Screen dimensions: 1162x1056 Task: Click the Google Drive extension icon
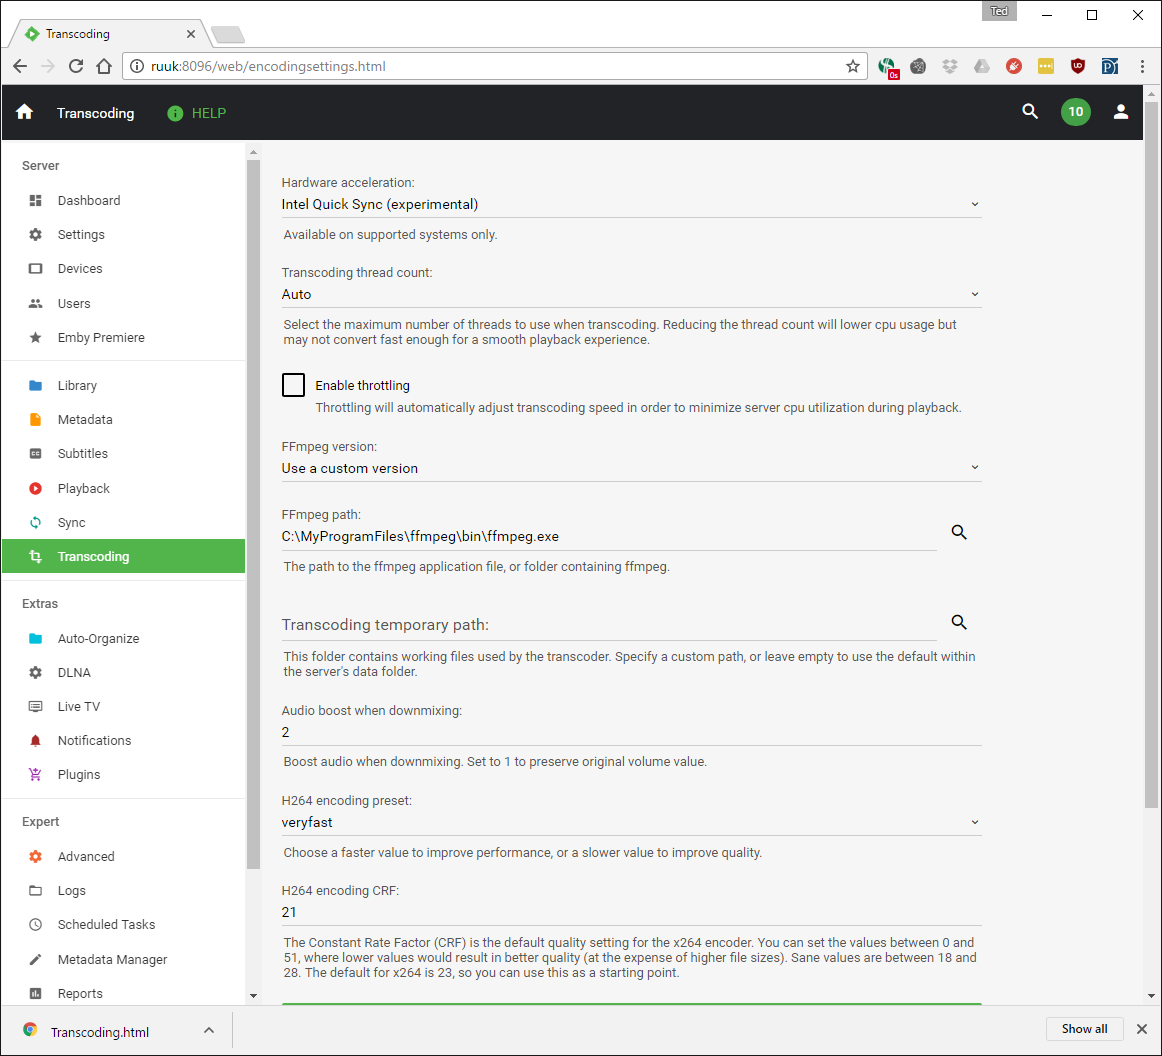[982, 66]
